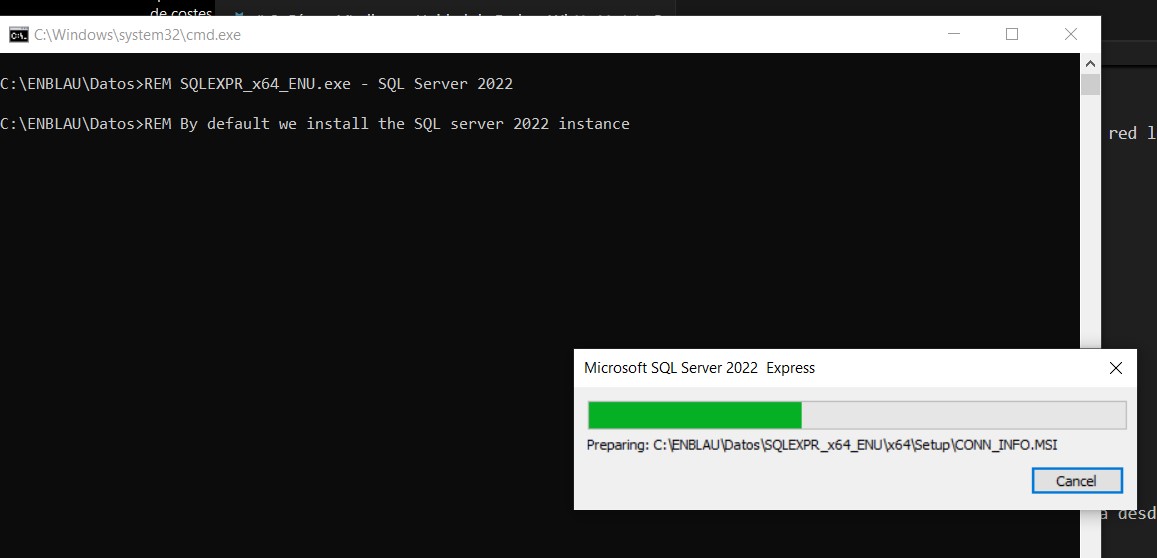
Task: Click the 'Preparing: ...CONN_INFO.MSI' status text
Action: pyautogui.click(x=822, y=445)
